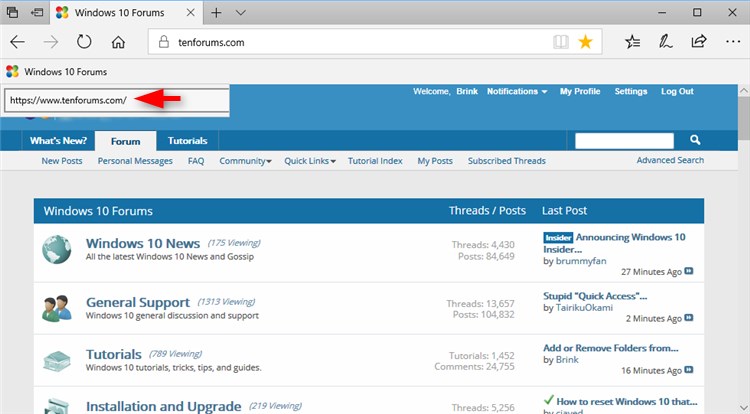Show tab previews chevron
The height and width of the screenshot is (414, 750).
tap(241, 13)
